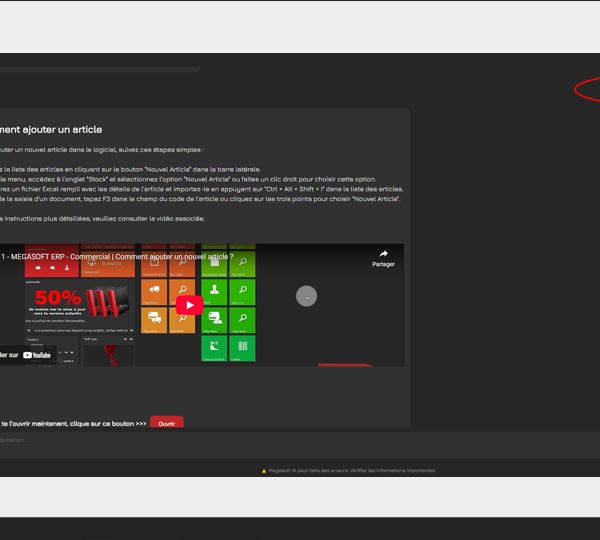The width and height of the screenshot is (600, 540).
Task: Click the line mentioning 'Ctrl + Alt + Shift + I'
Action: (x=202, y=189)
